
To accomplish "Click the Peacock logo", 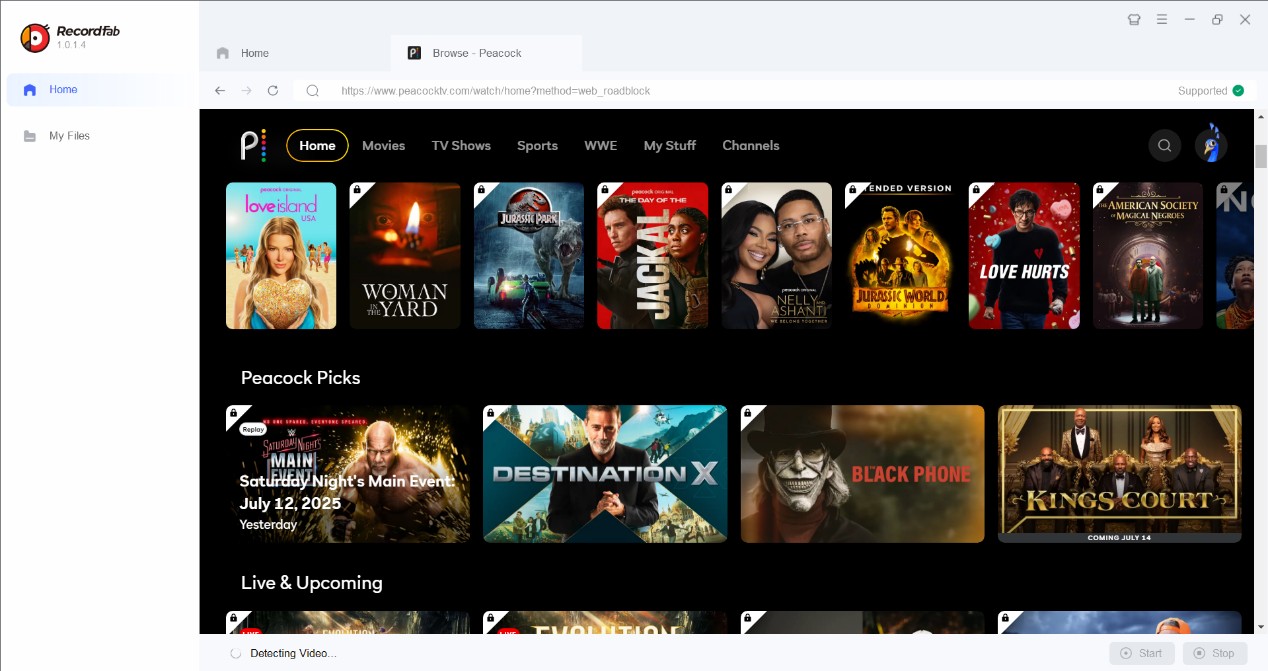I will click(253, 145).
